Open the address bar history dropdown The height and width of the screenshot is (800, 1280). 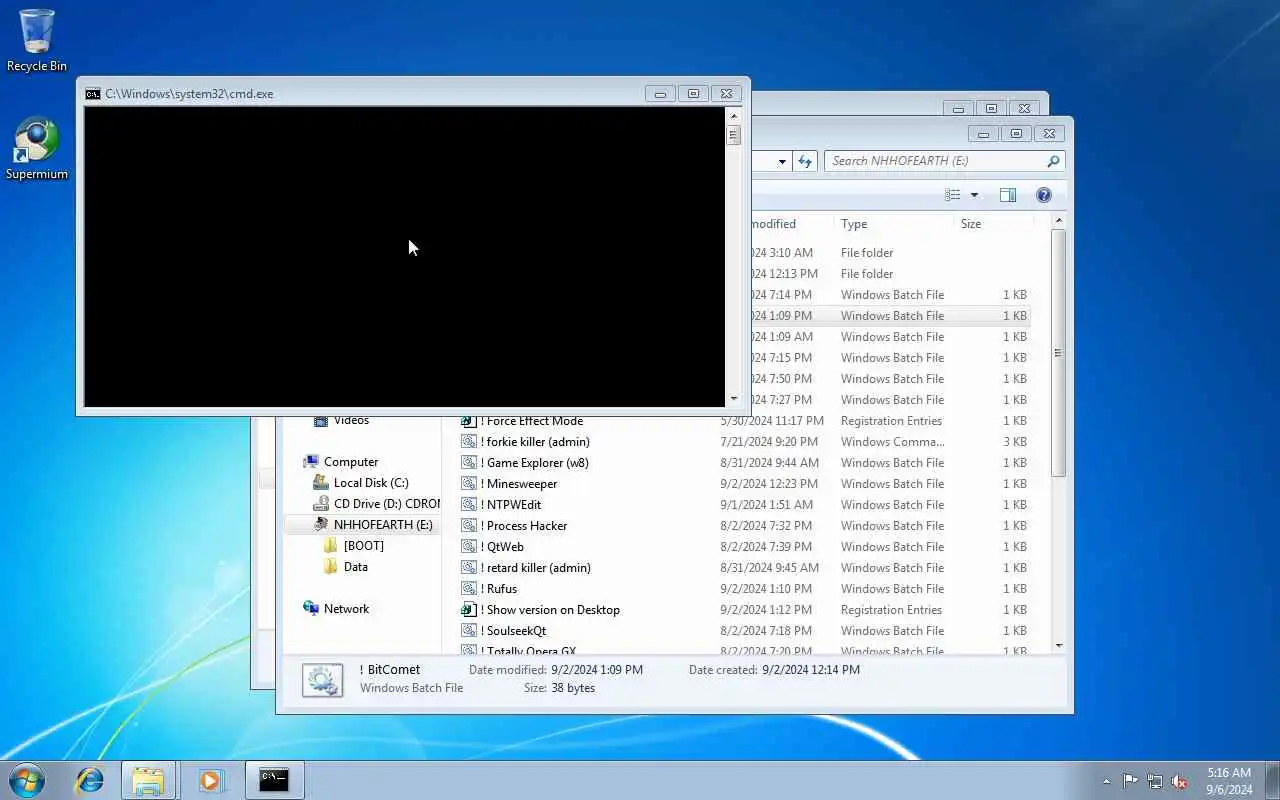click(782, 161)
